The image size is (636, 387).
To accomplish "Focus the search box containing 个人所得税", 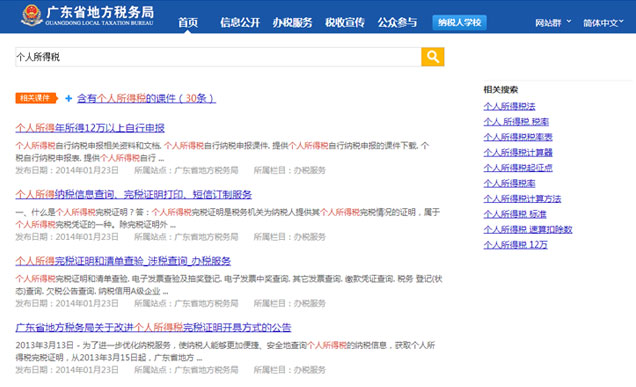I will click(x=218, y=57).
